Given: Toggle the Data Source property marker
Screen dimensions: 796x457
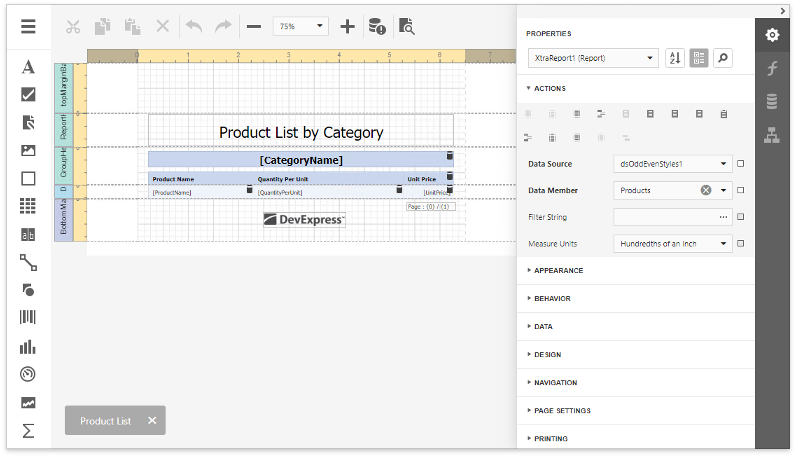Looking at the screenshot, I should click(x=740, y=163).
